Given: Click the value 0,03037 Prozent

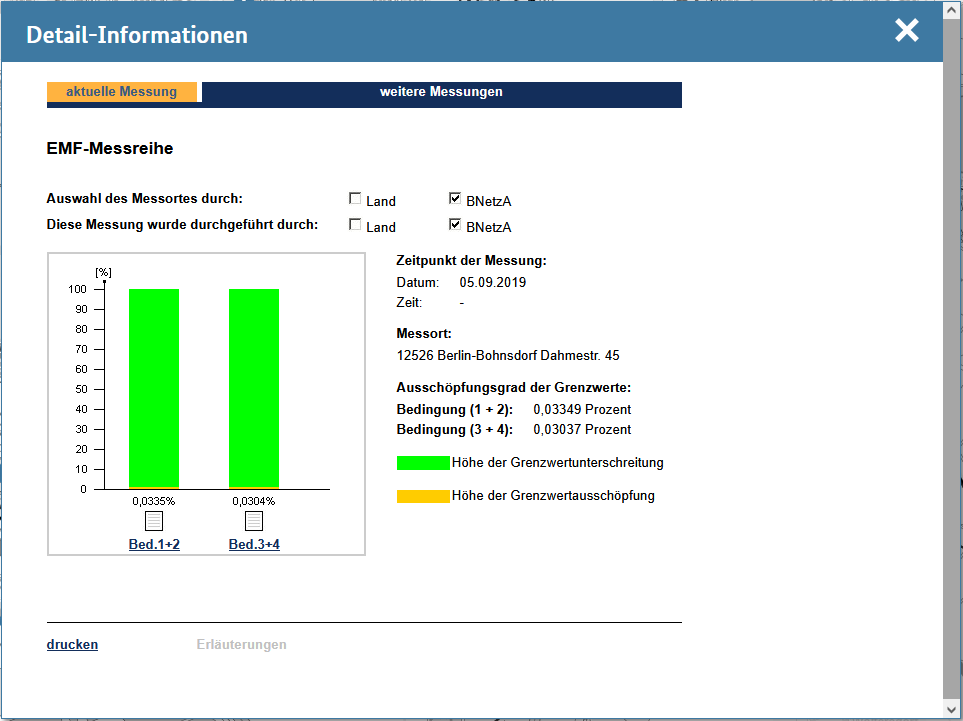Looking at the screenshot, I should pos(582,429).
